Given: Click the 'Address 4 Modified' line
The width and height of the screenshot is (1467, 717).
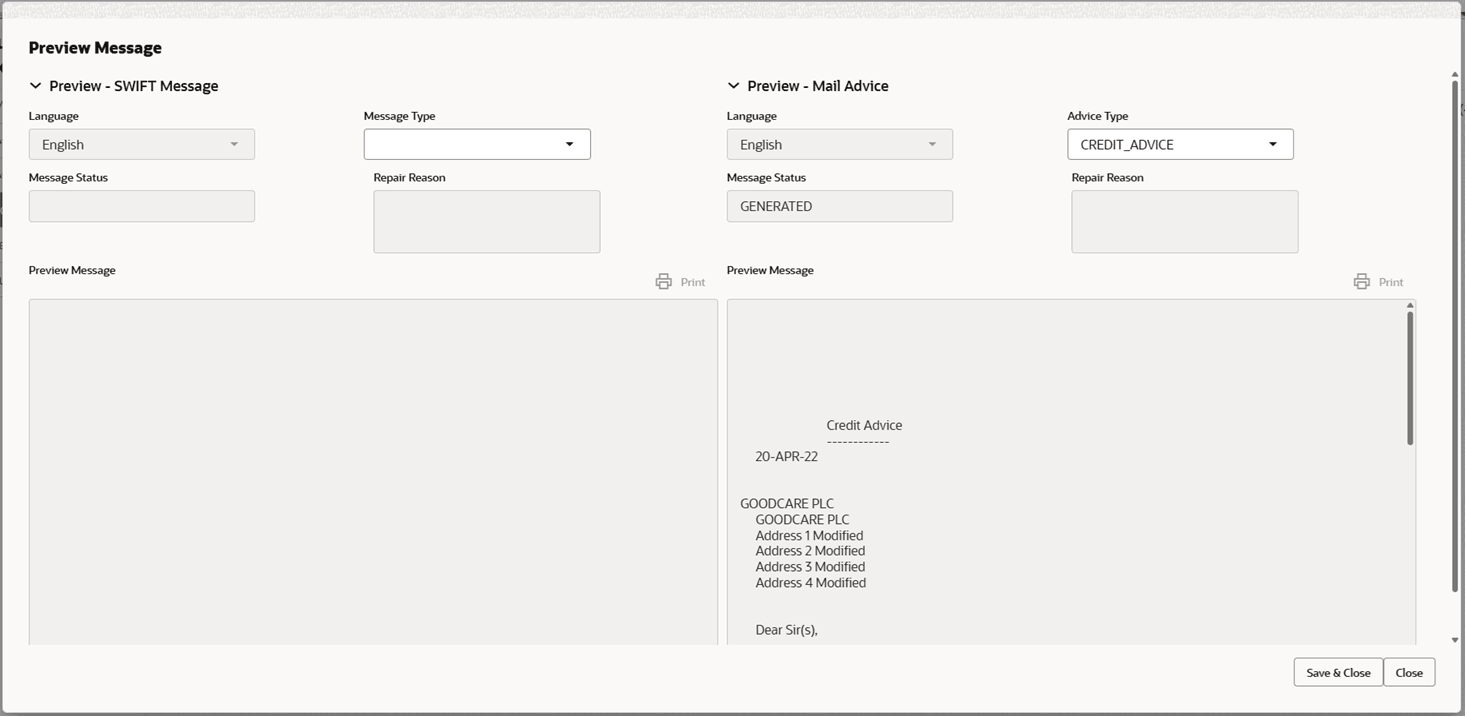Looking at the screenshot, I should point(811,583).
